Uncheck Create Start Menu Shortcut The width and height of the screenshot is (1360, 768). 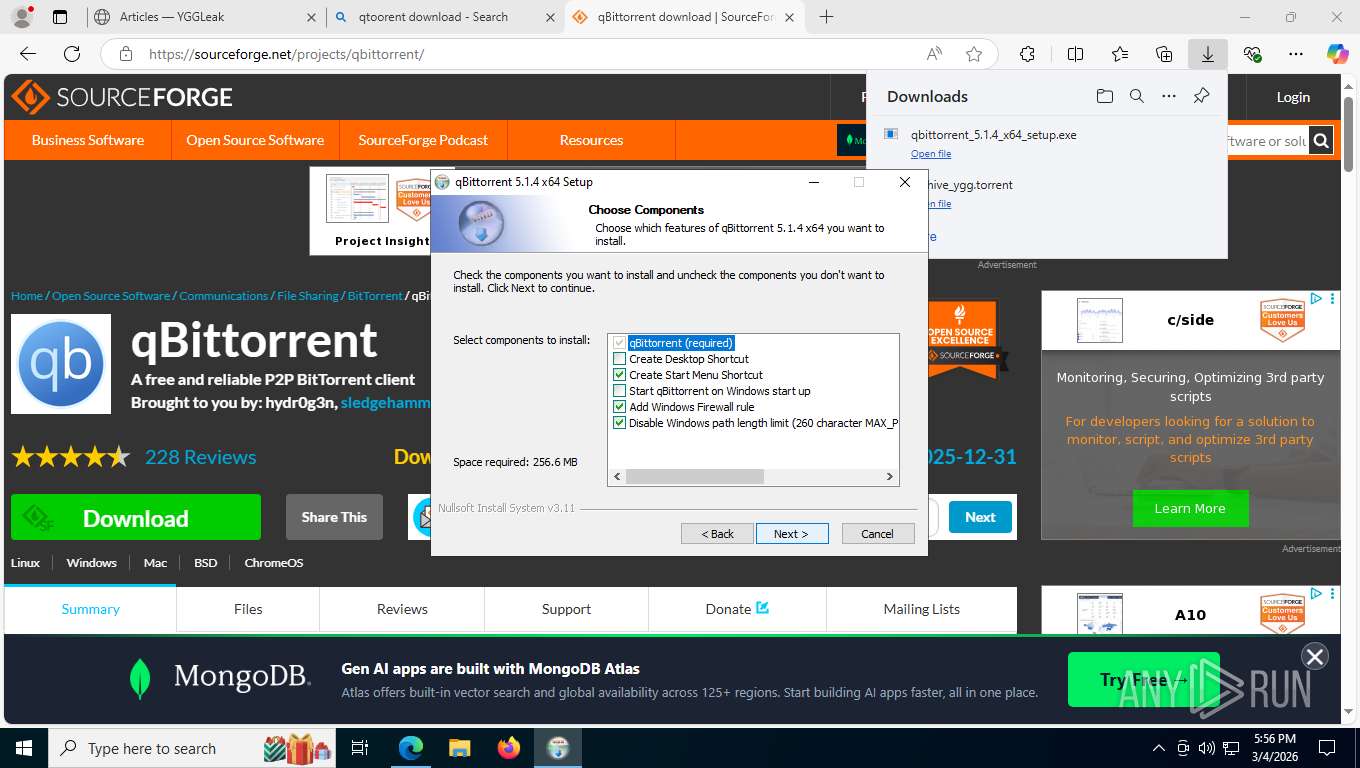tap(620, 375)
